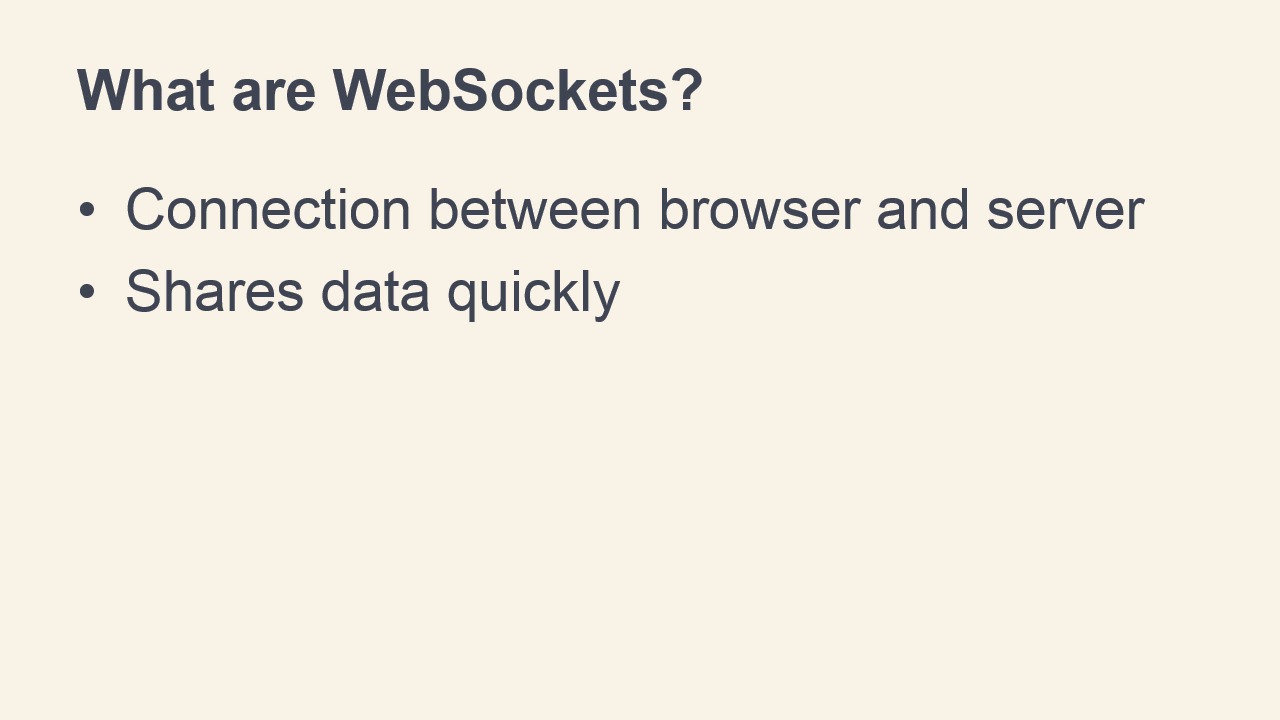
Task: Click the empty slide area below the bullets
Action: tap(640, 520)
